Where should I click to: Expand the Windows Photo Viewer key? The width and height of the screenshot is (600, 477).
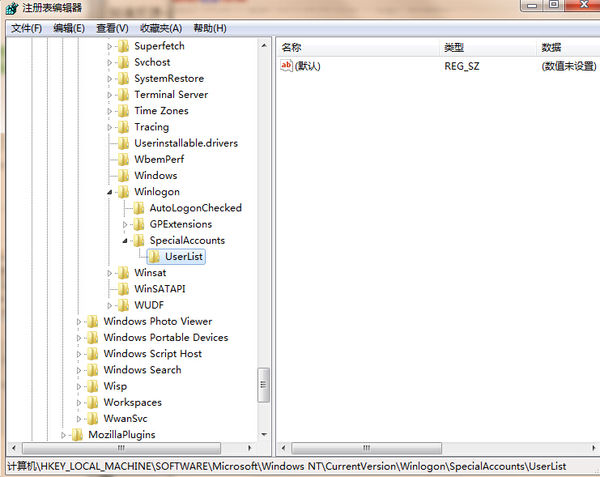79,322
